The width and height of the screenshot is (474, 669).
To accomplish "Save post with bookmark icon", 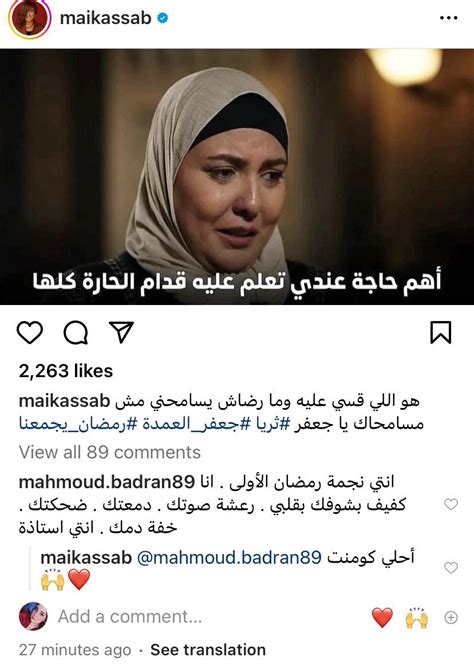I will tap(440, 332).
